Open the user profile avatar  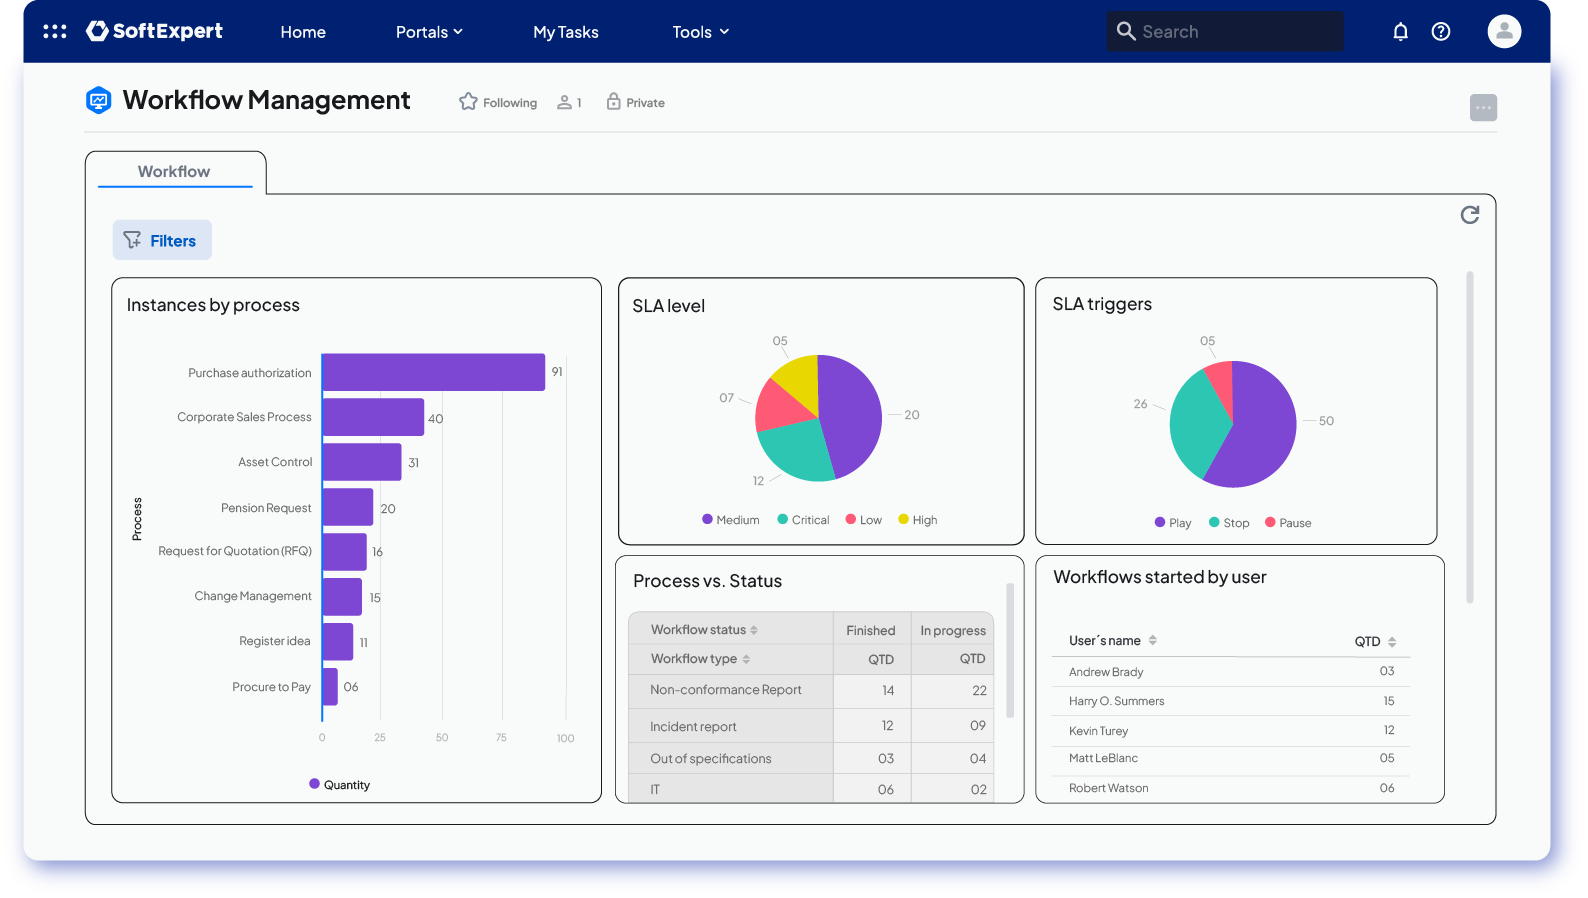[1504, 32]
